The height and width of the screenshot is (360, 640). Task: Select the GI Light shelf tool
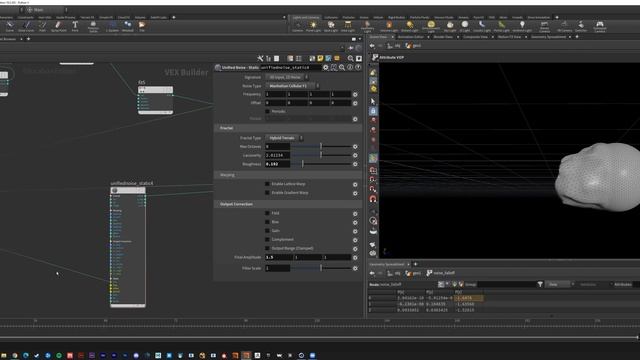click(x=464, y=27)
